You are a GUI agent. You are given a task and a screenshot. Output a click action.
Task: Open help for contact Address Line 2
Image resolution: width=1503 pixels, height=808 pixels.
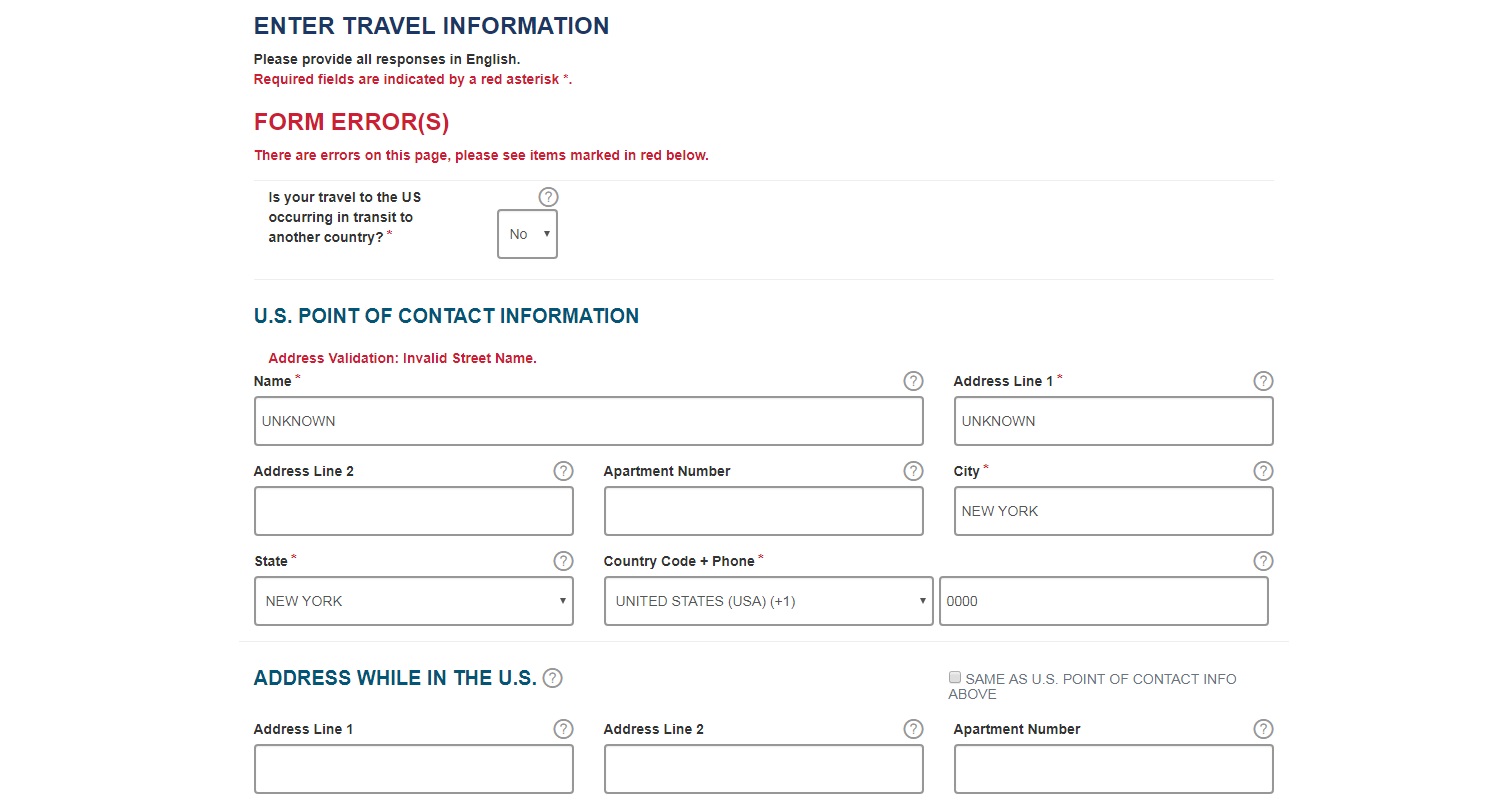tap(563, 471)
